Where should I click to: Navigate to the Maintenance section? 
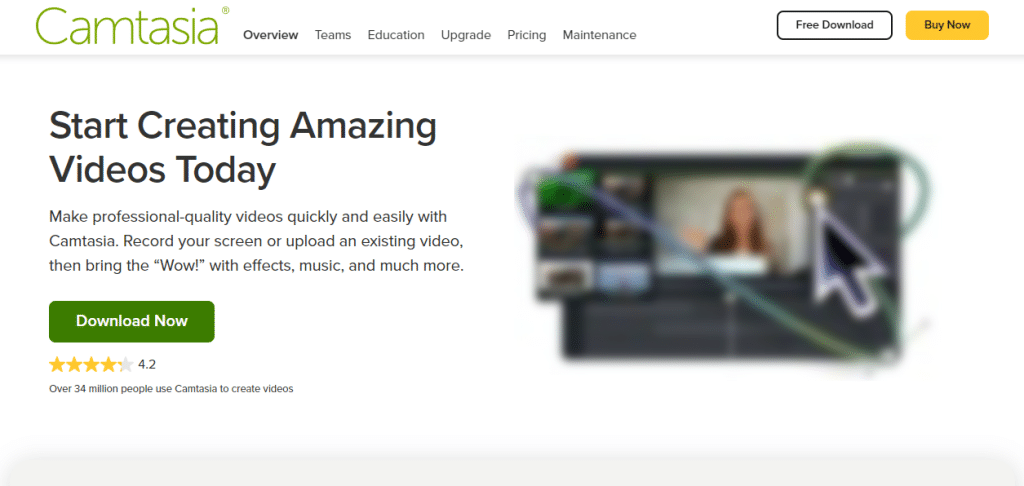tap(599, 35)
